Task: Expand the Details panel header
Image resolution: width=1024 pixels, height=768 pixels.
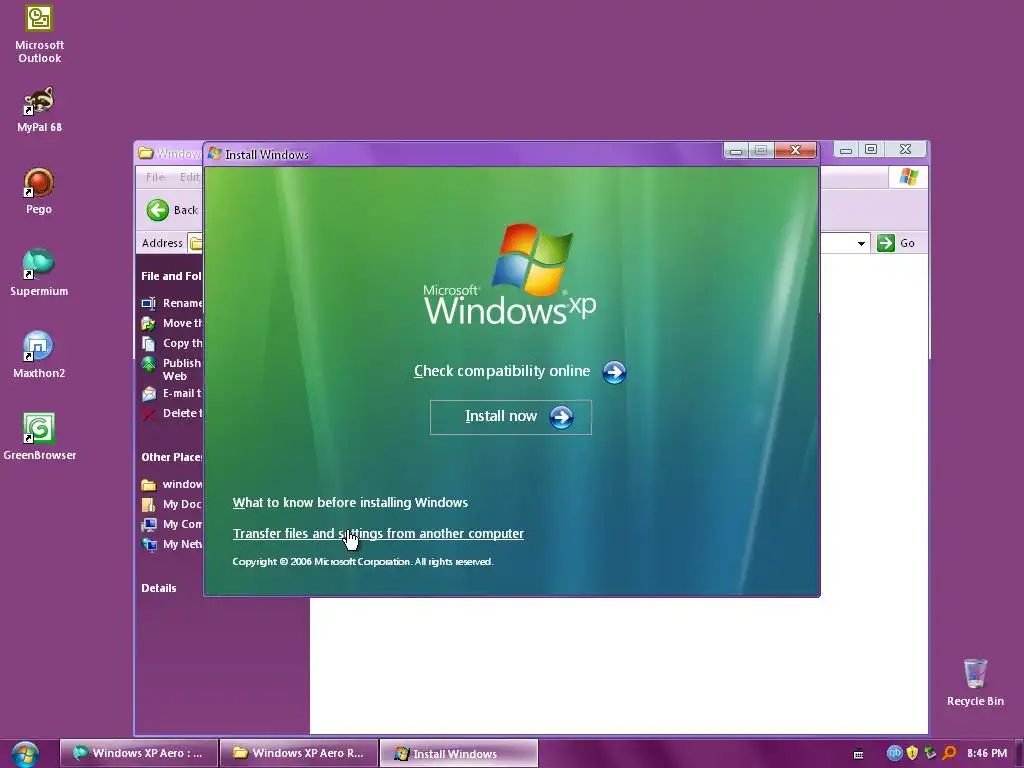Action: pyautogui.click(x=159, y=588)
